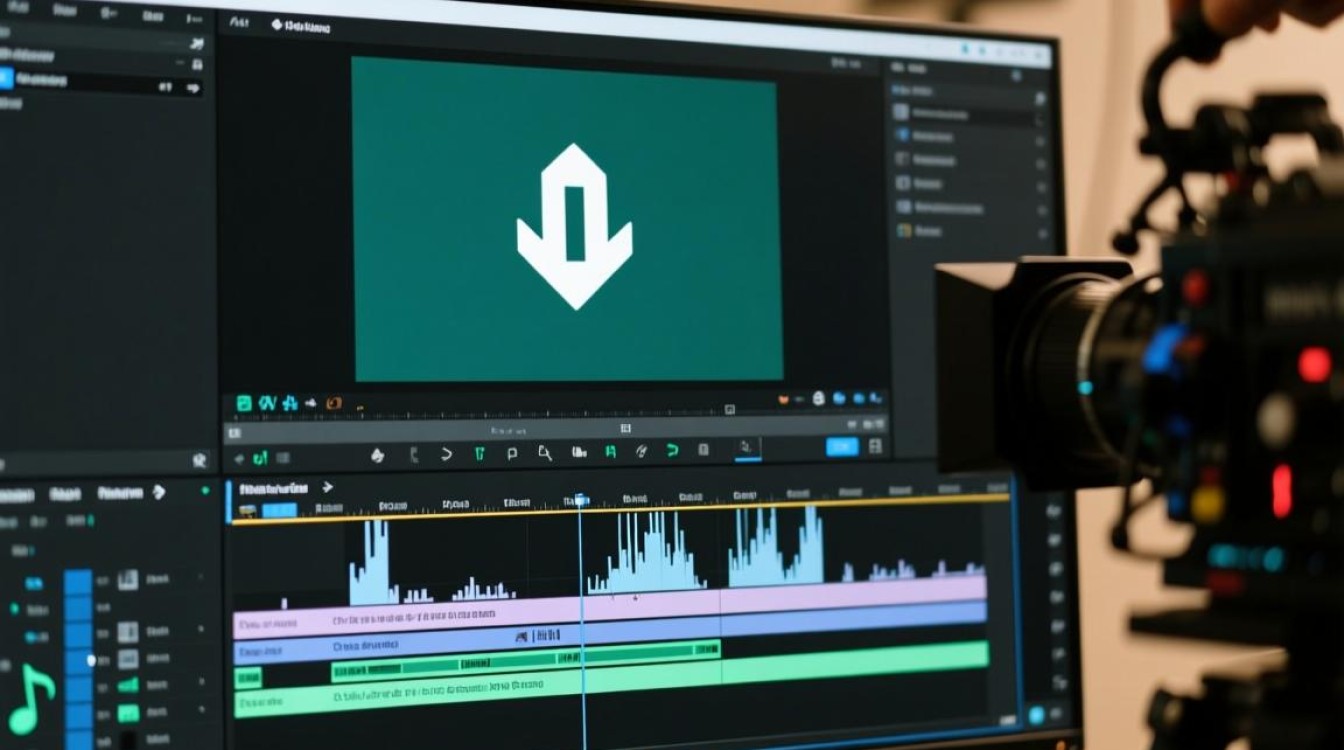Screen dimensions: 1344x750
Task: Click the green bars icon in mixer list
Action: click(128, 685)
